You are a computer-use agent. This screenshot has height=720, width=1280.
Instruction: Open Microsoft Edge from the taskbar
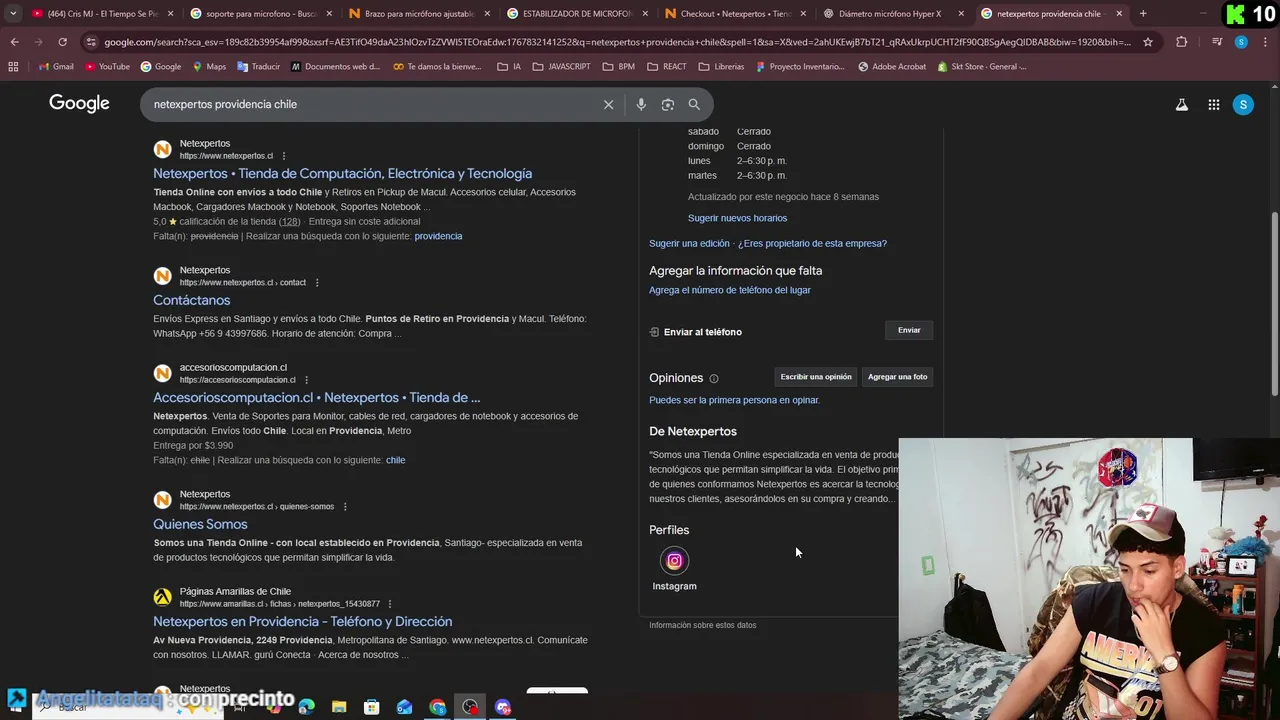(x=306, y=707)
